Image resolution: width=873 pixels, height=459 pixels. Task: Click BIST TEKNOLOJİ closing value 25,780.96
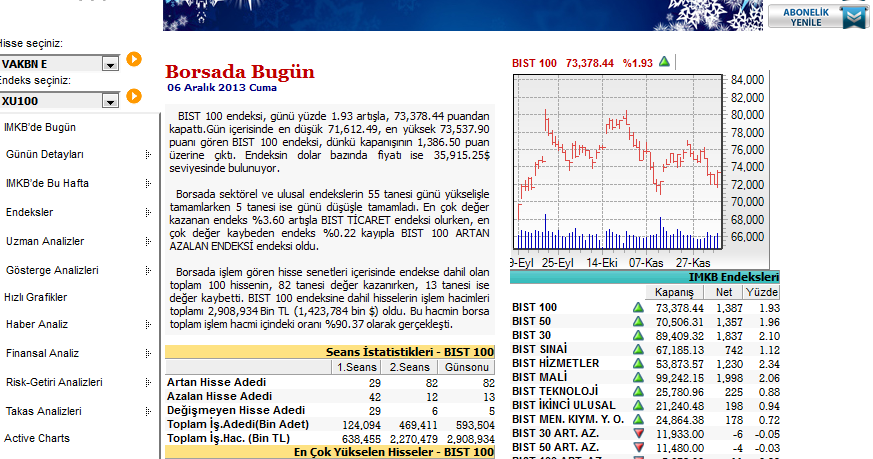[x=680, y=392]
